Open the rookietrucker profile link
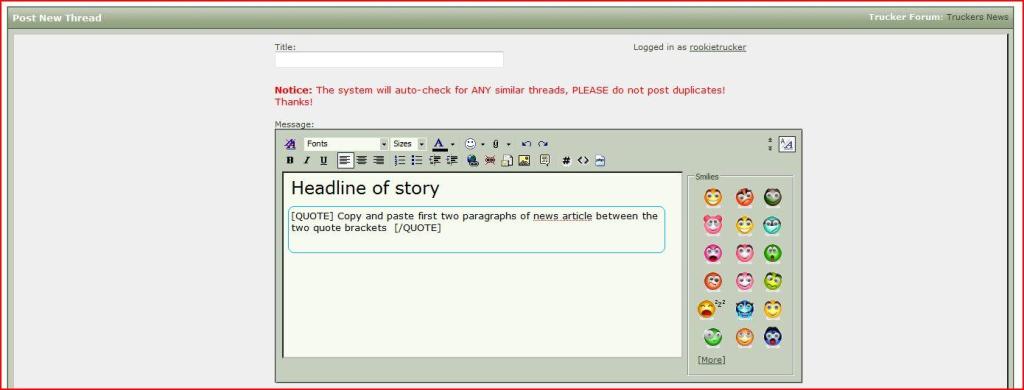1024x390 pixels. tap(718, 47)
